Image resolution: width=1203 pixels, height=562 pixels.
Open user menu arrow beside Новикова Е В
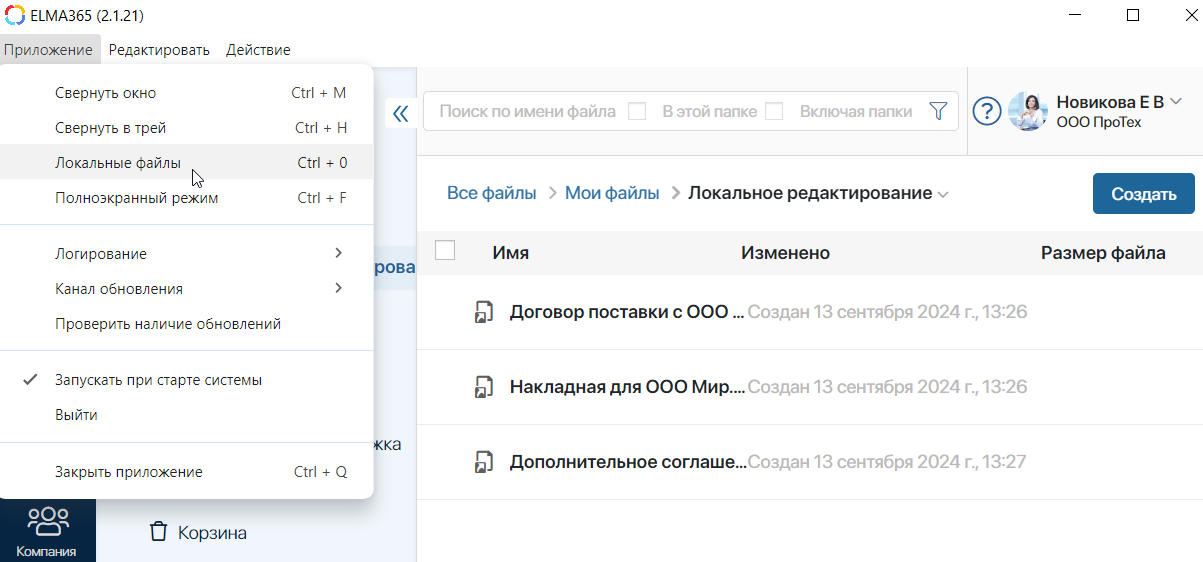point(1176,101)
